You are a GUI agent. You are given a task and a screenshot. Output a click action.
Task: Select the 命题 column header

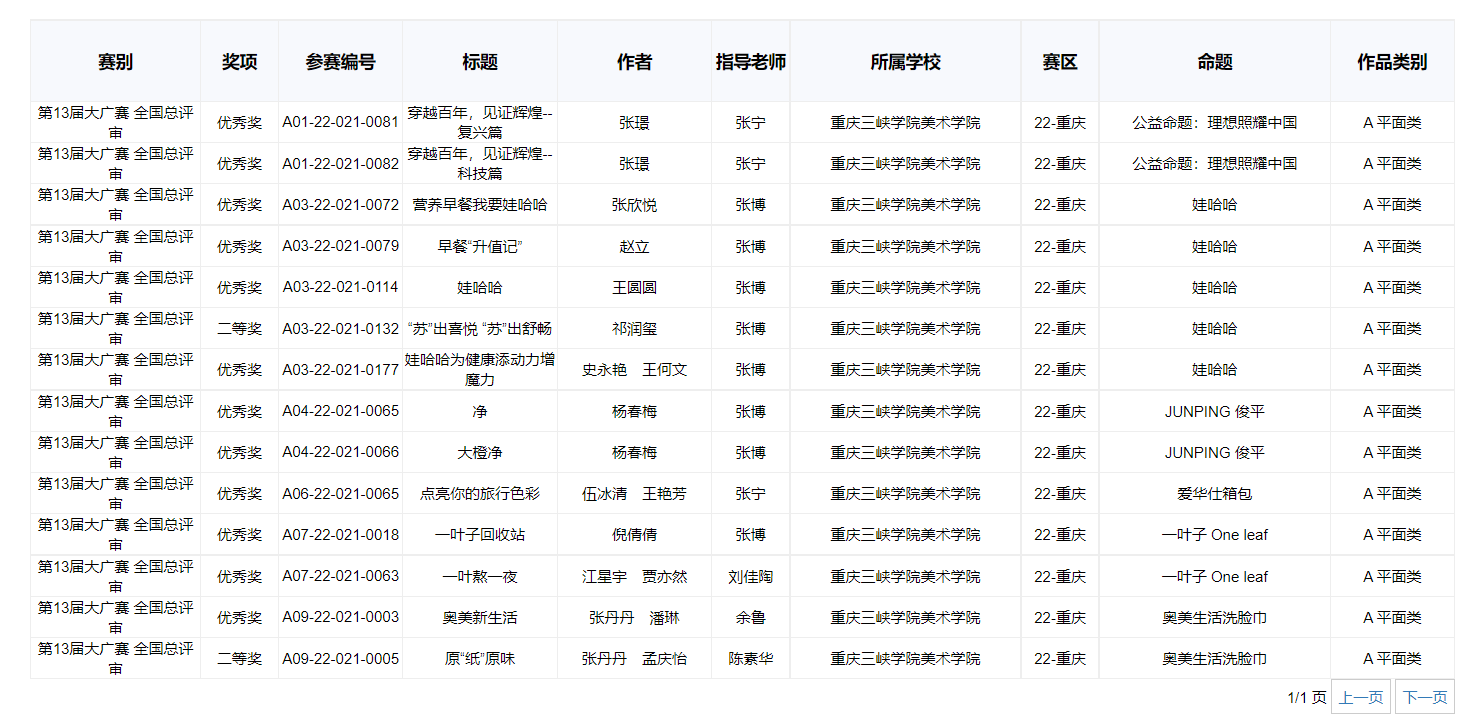(x=1214, y=62)
